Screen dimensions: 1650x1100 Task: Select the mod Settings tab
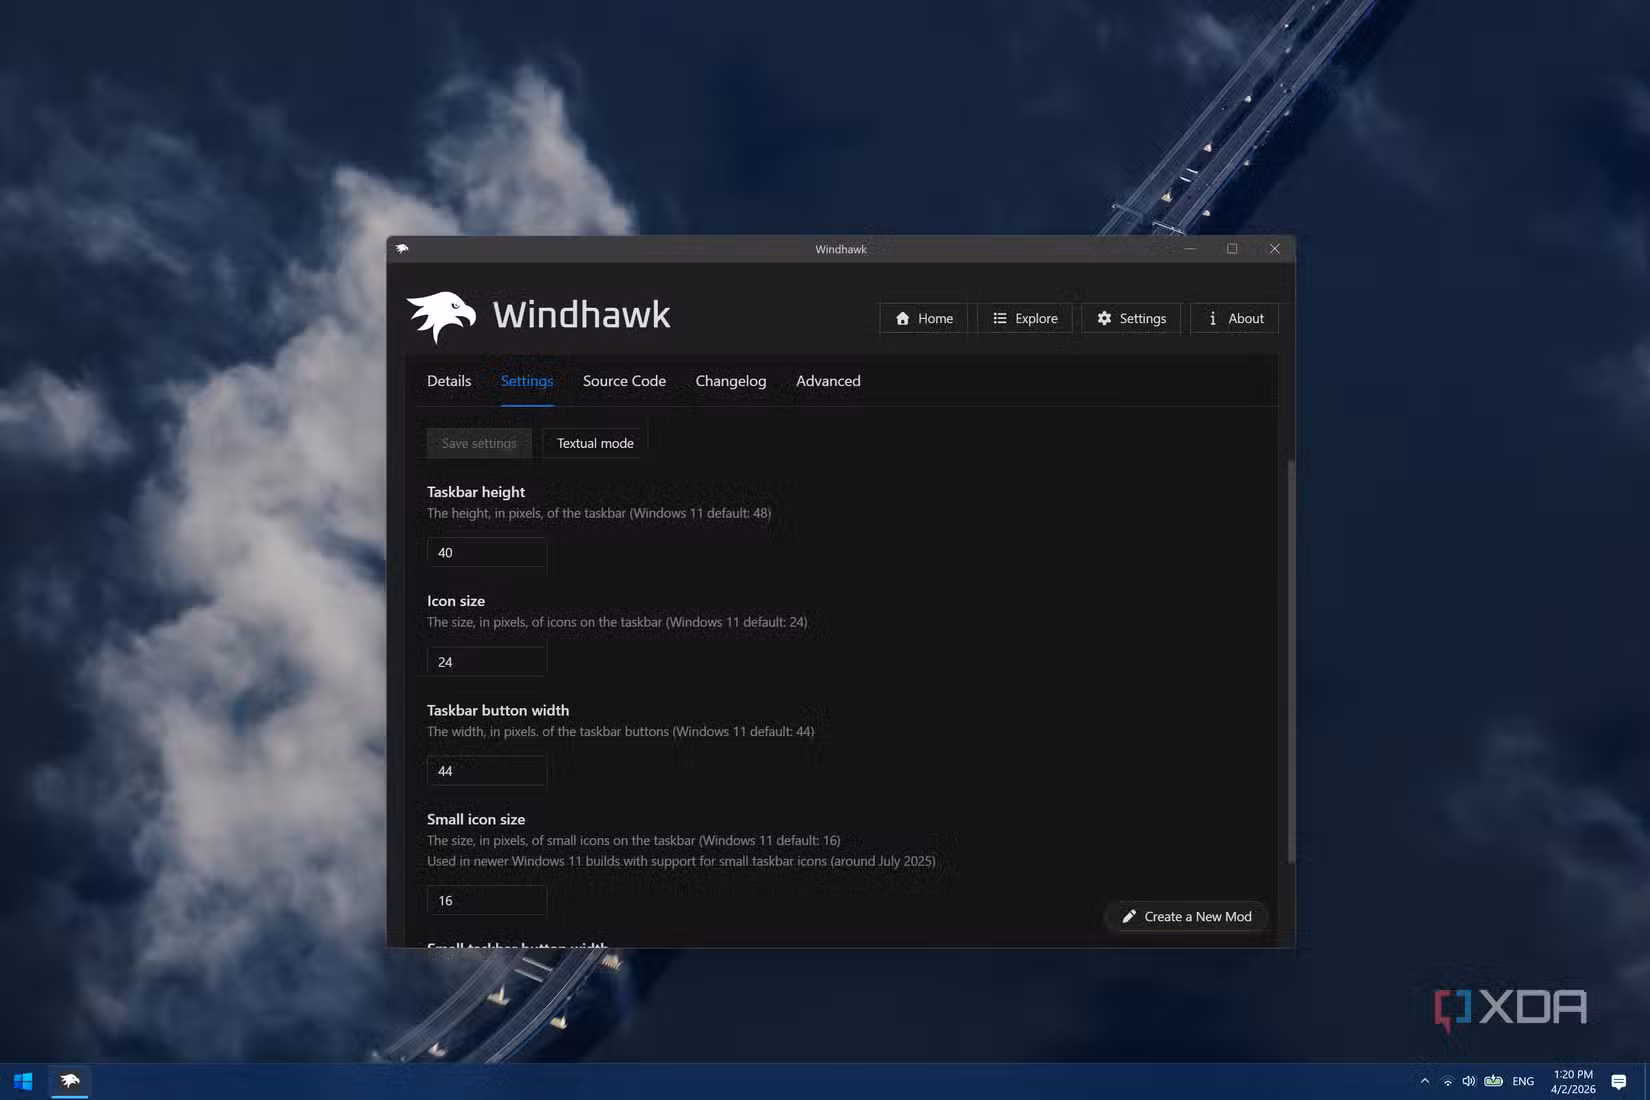coord(527,381)
